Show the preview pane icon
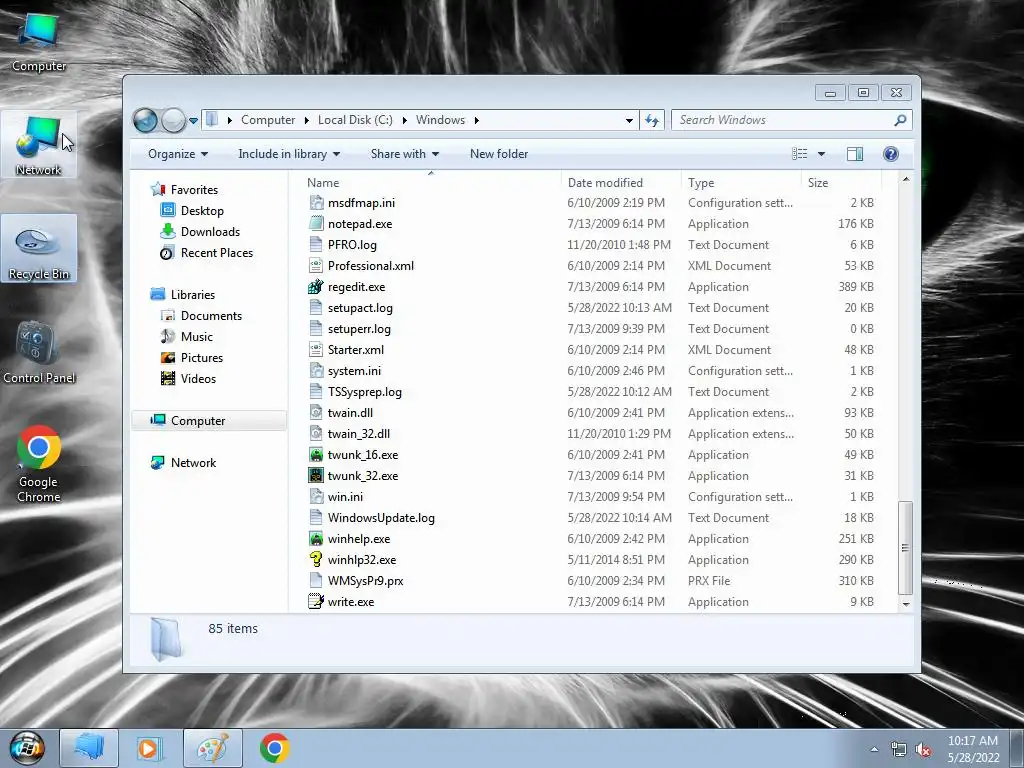Image resolution: width=1024 pixels, height=768 pixels. coord(855,154)
